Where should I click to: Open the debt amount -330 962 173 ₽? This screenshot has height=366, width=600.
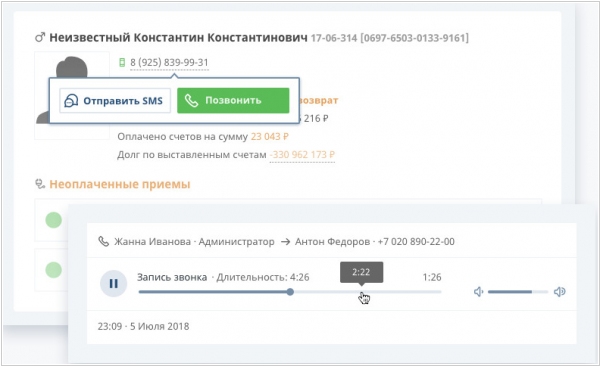tap(302, 155)
